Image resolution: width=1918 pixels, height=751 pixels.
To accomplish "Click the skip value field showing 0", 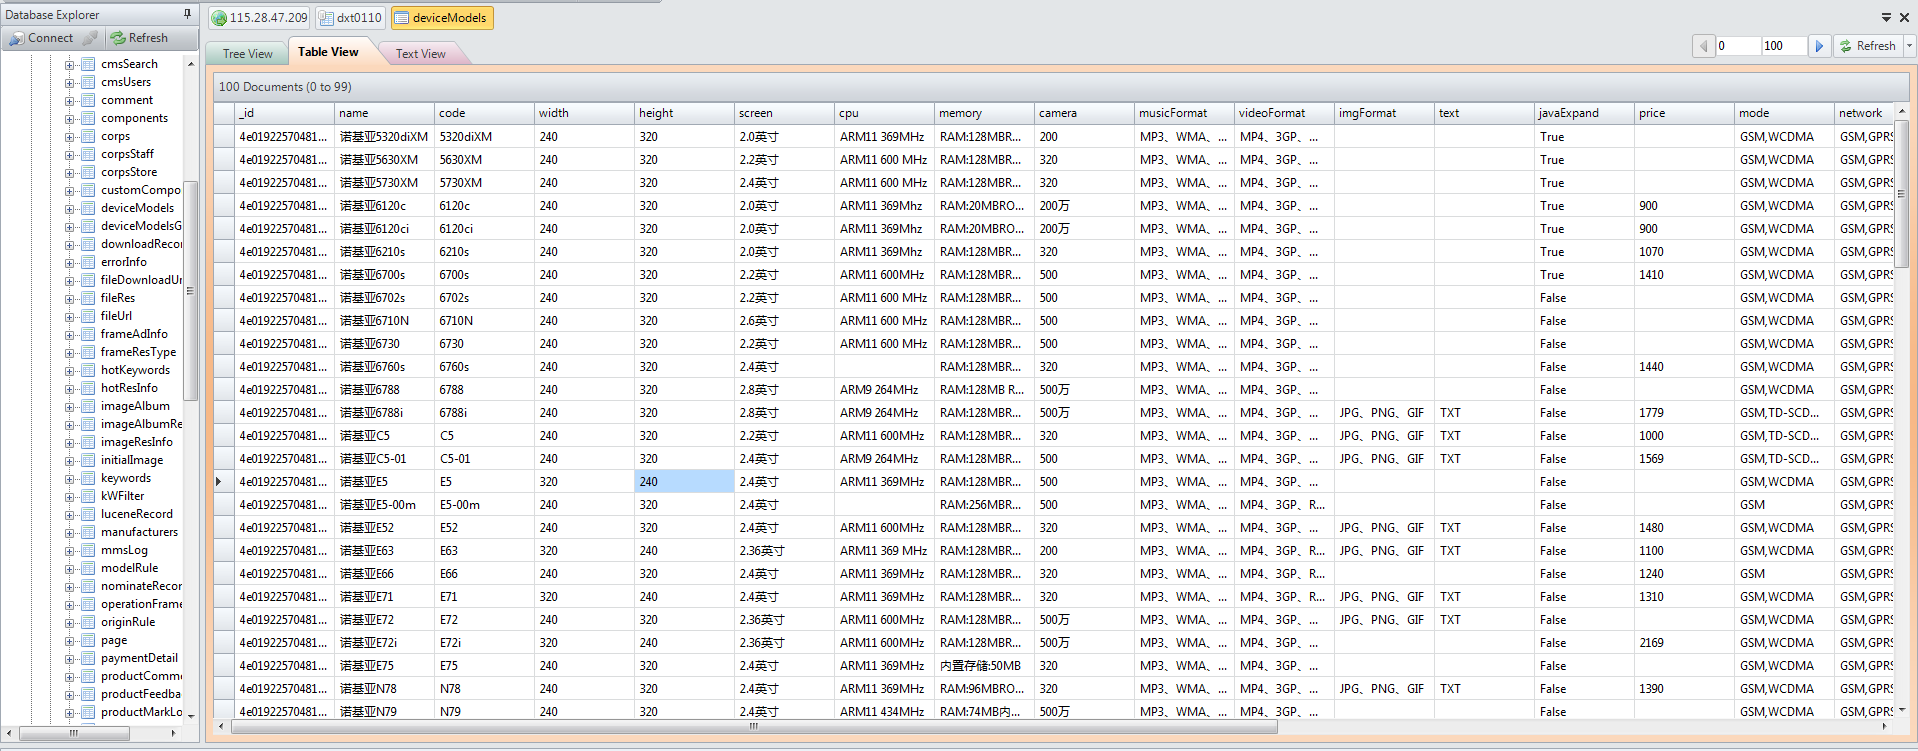I will point(1738,46).
